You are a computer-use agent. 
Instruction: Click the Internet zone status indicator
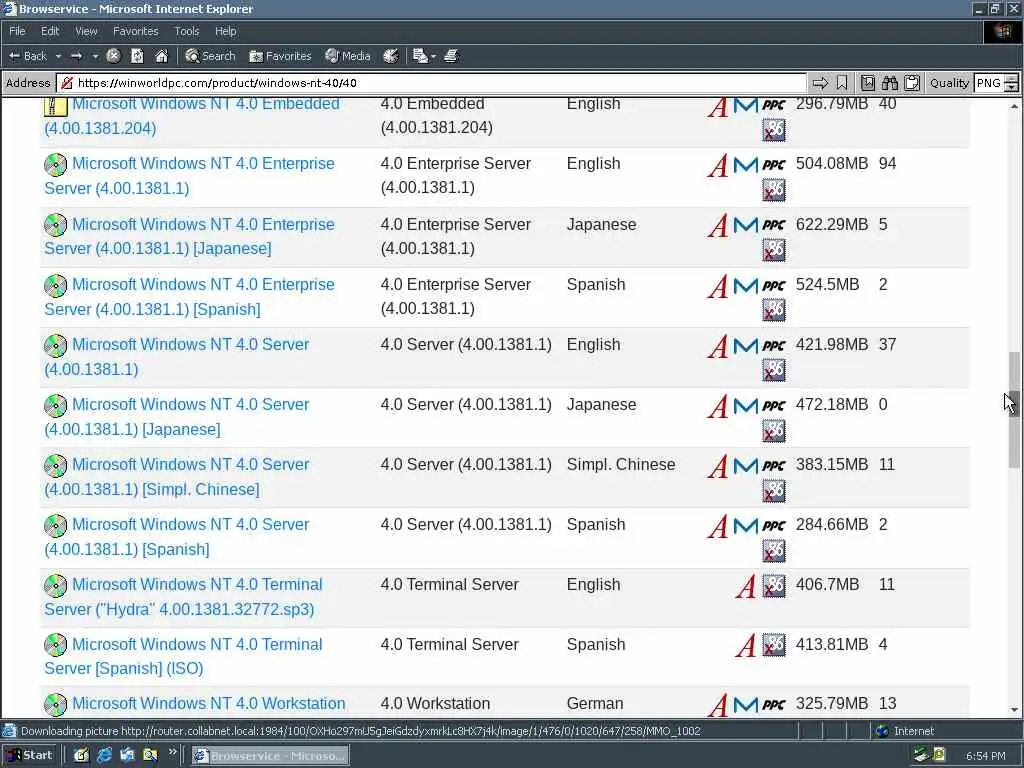[905, 731]
